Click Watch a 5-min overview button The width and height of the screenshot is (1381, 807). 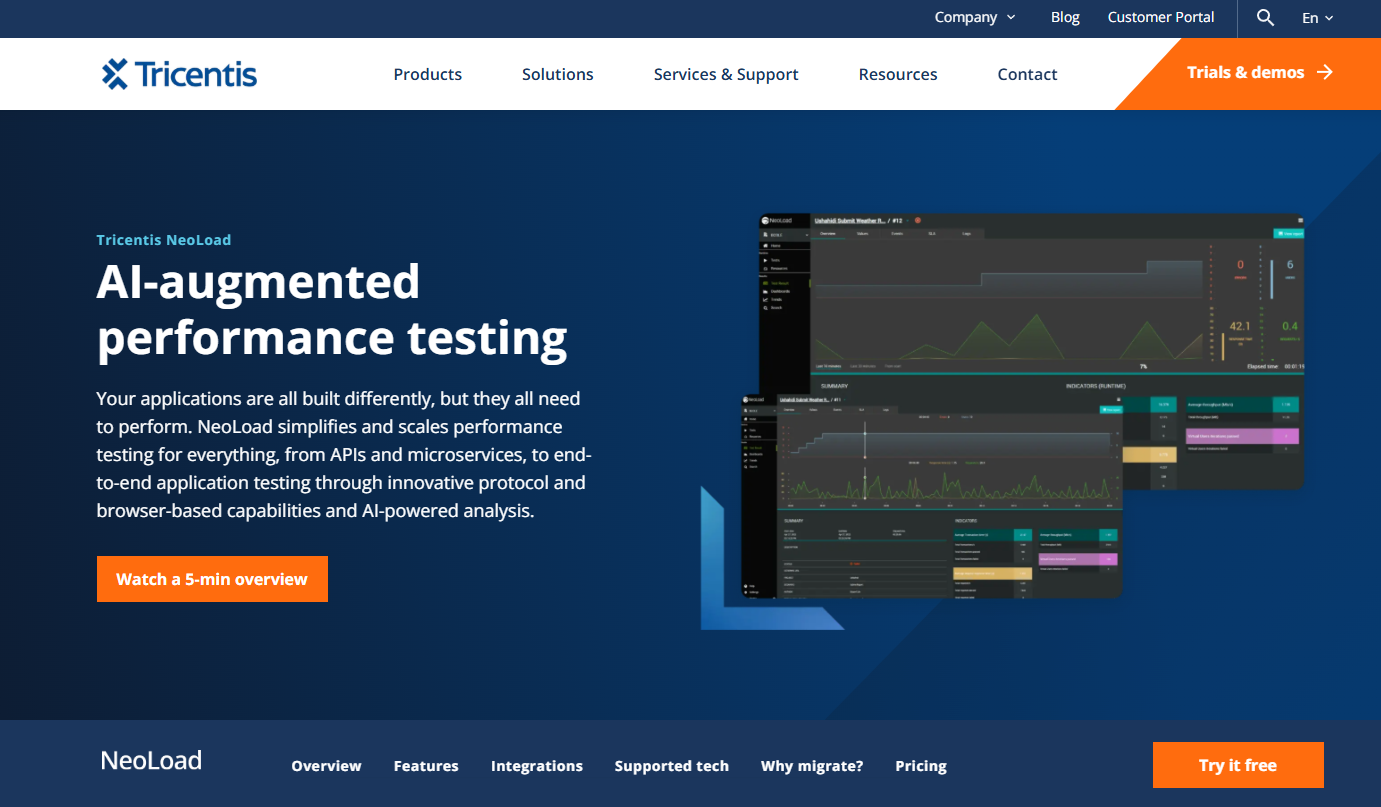coord(212,579)
